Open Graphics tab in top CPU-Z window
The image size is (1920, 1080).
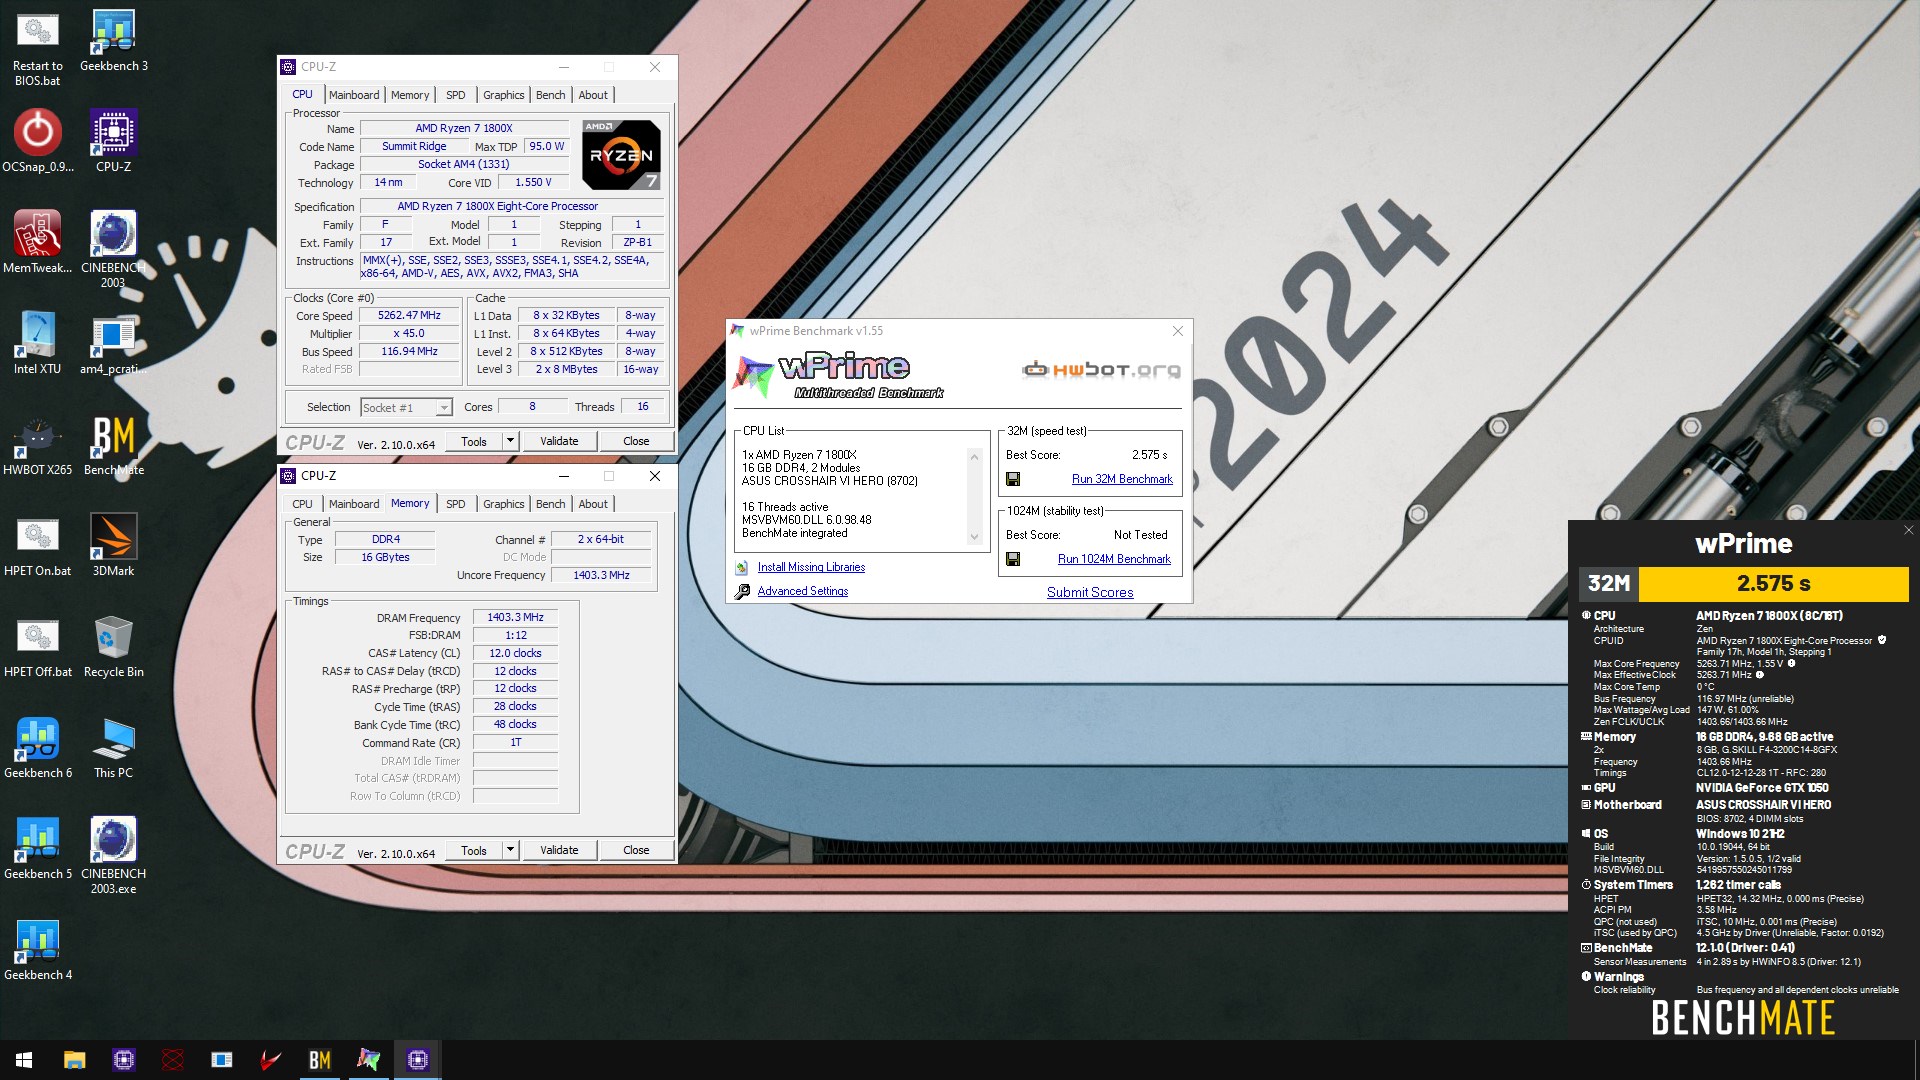(503, 95)
